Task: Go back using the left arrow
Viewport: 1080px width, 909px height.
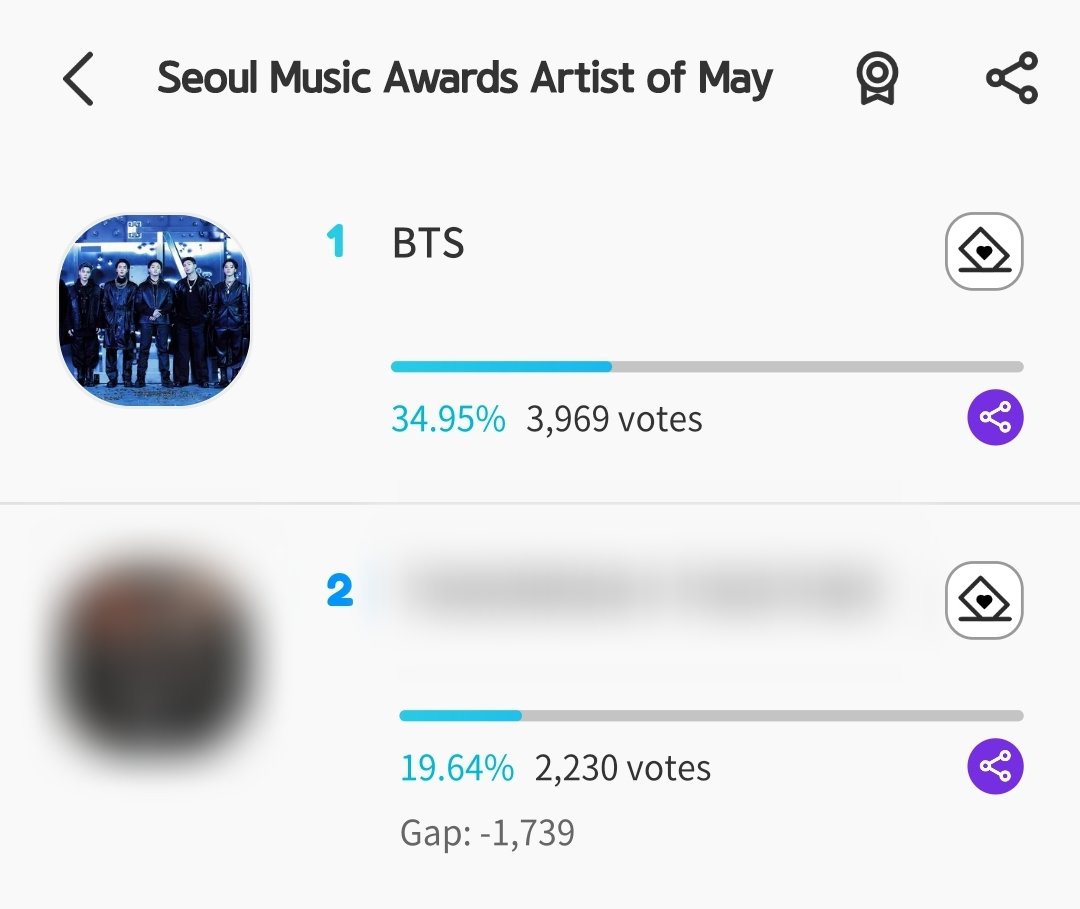Action: click(x=78, y=79)
